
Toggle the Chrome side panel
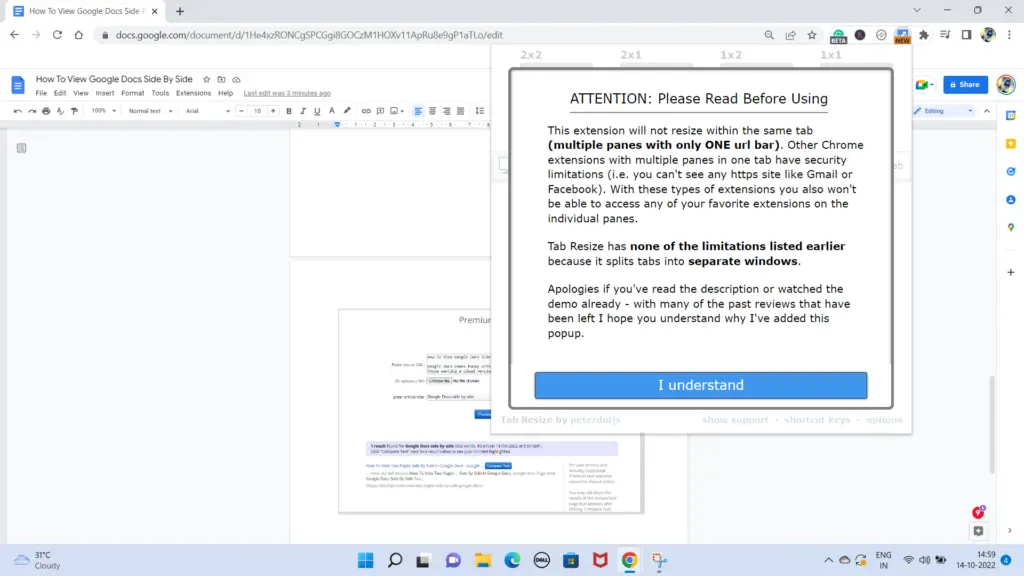coord(967,35)
